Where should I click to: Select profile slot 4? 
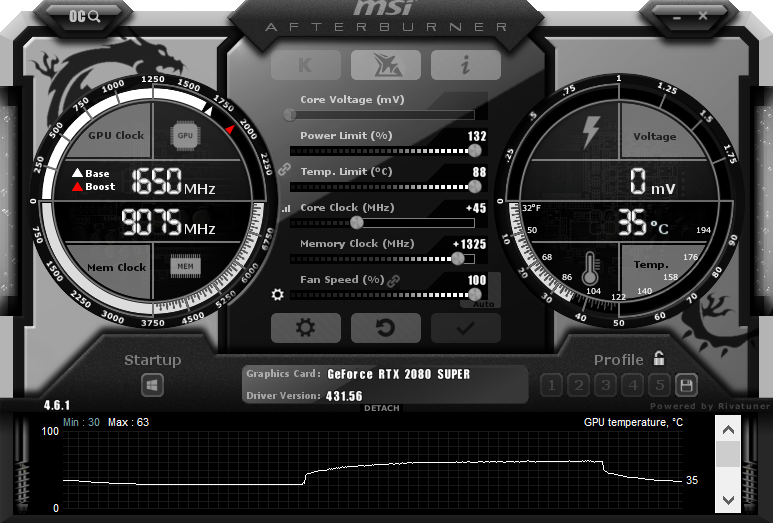pyautogui.click(x=633, y=385)
